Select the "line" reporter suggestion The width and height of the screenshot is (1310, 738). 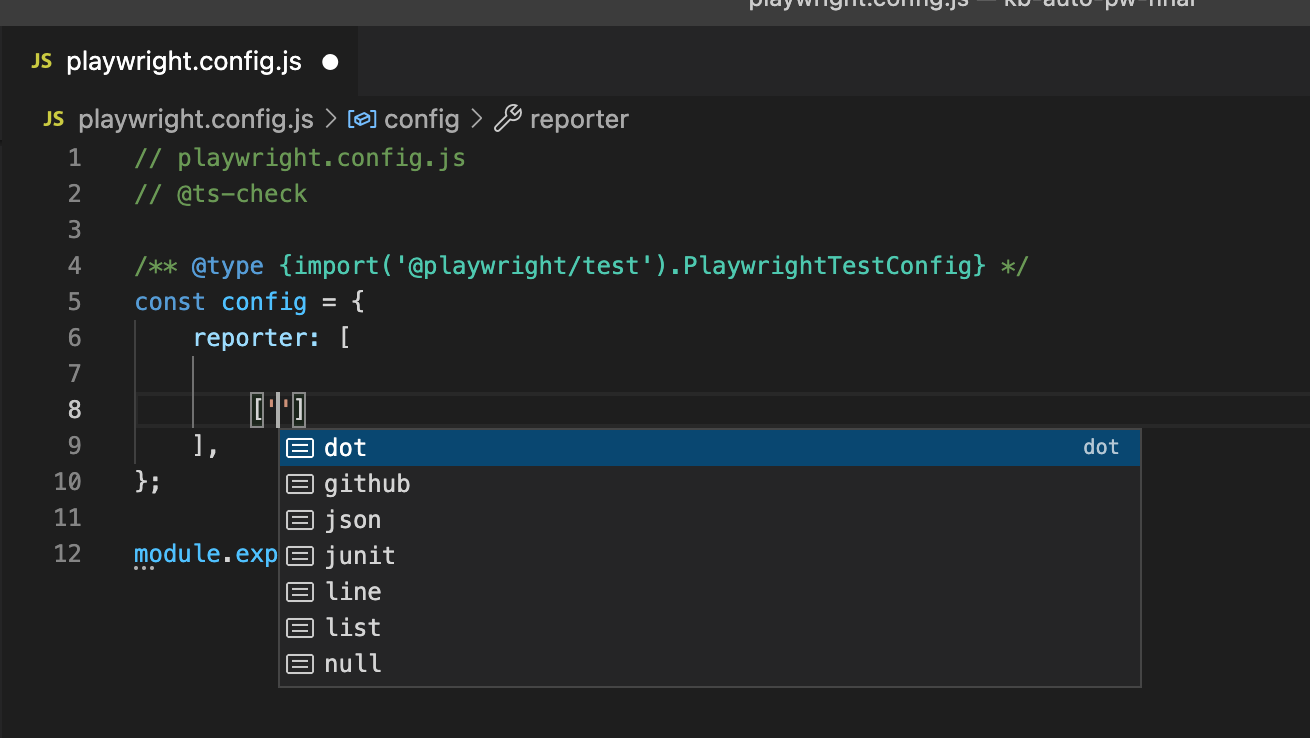tap(353, 591)
